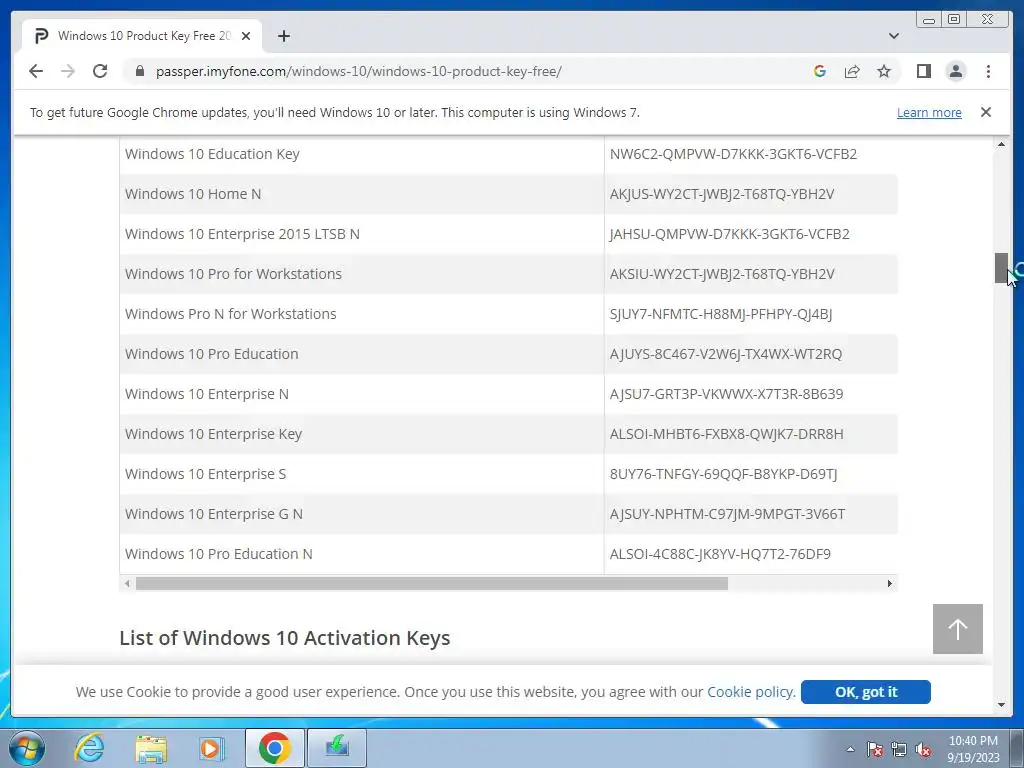Select the Windows 10 Home N label
Image resolution: width=1024 pixels, height=768 pixels.
click(x=193, y=194)
